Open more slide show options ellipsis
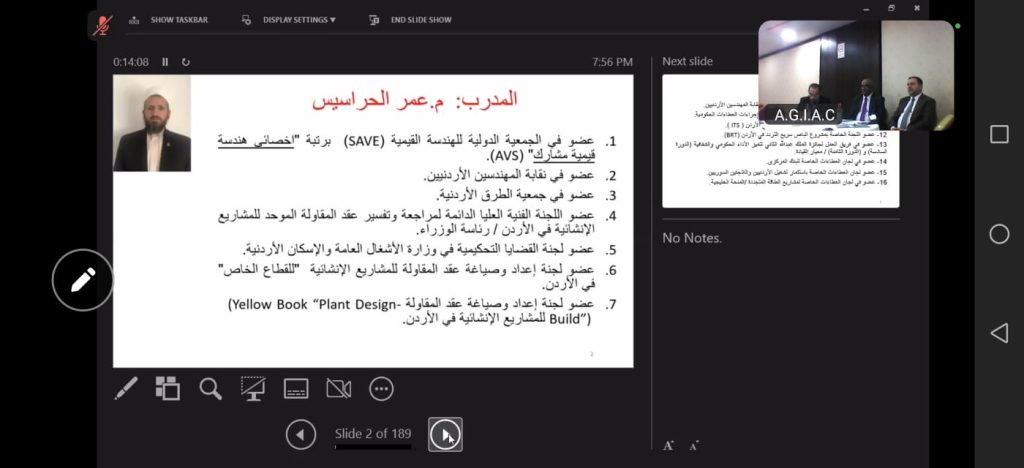The image size is (1024, 468). 381,389
